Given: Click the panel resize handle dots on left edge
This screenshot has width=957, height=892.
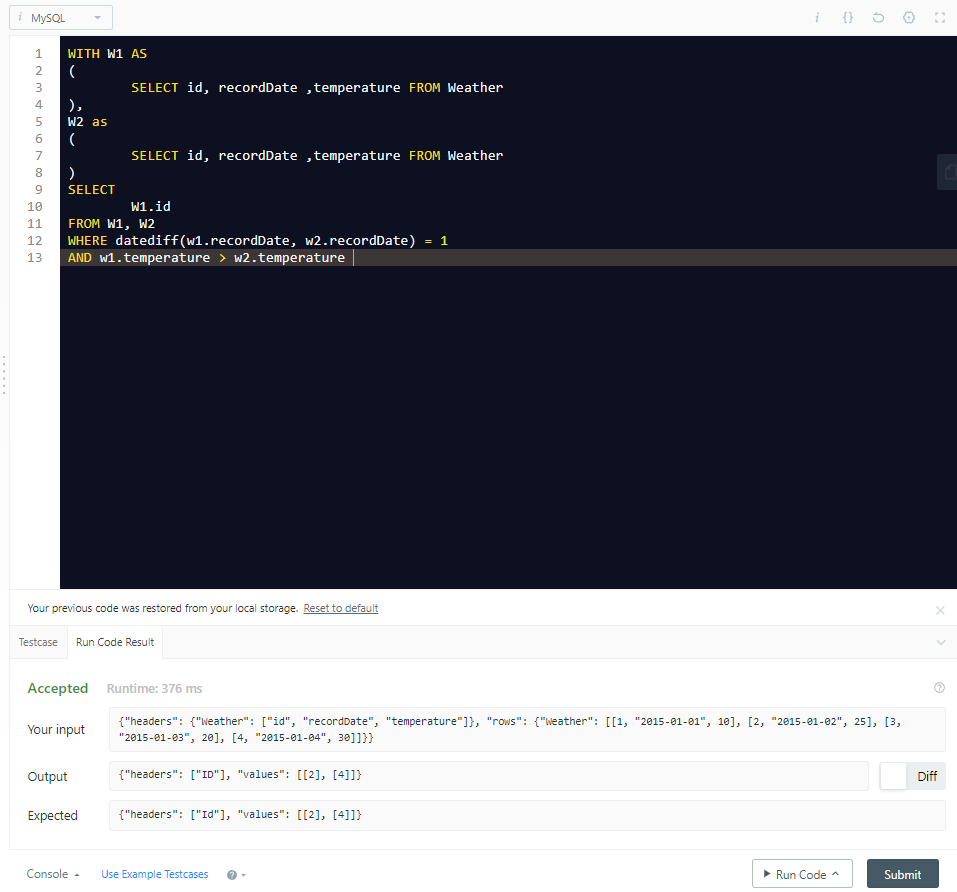Looking at the screenshot, I should 4,375.
